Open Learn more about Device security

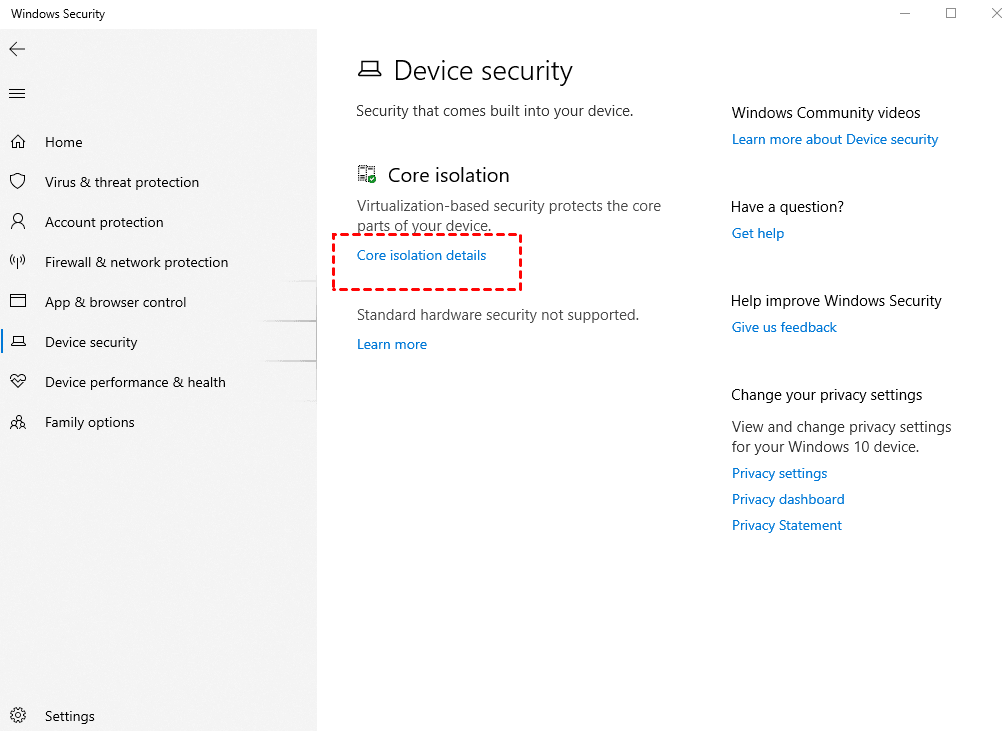(x=835, y=139)
